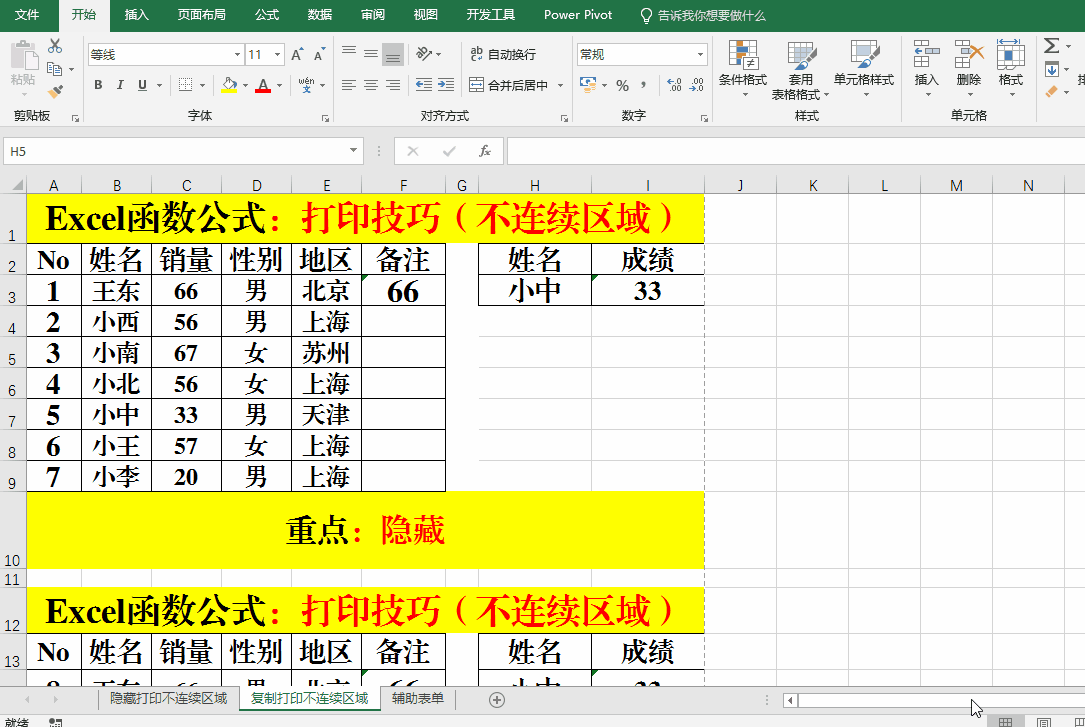Click the AutoSum sigma icon
This screenshot has height=727, width=1085.
pos(1051,46)
